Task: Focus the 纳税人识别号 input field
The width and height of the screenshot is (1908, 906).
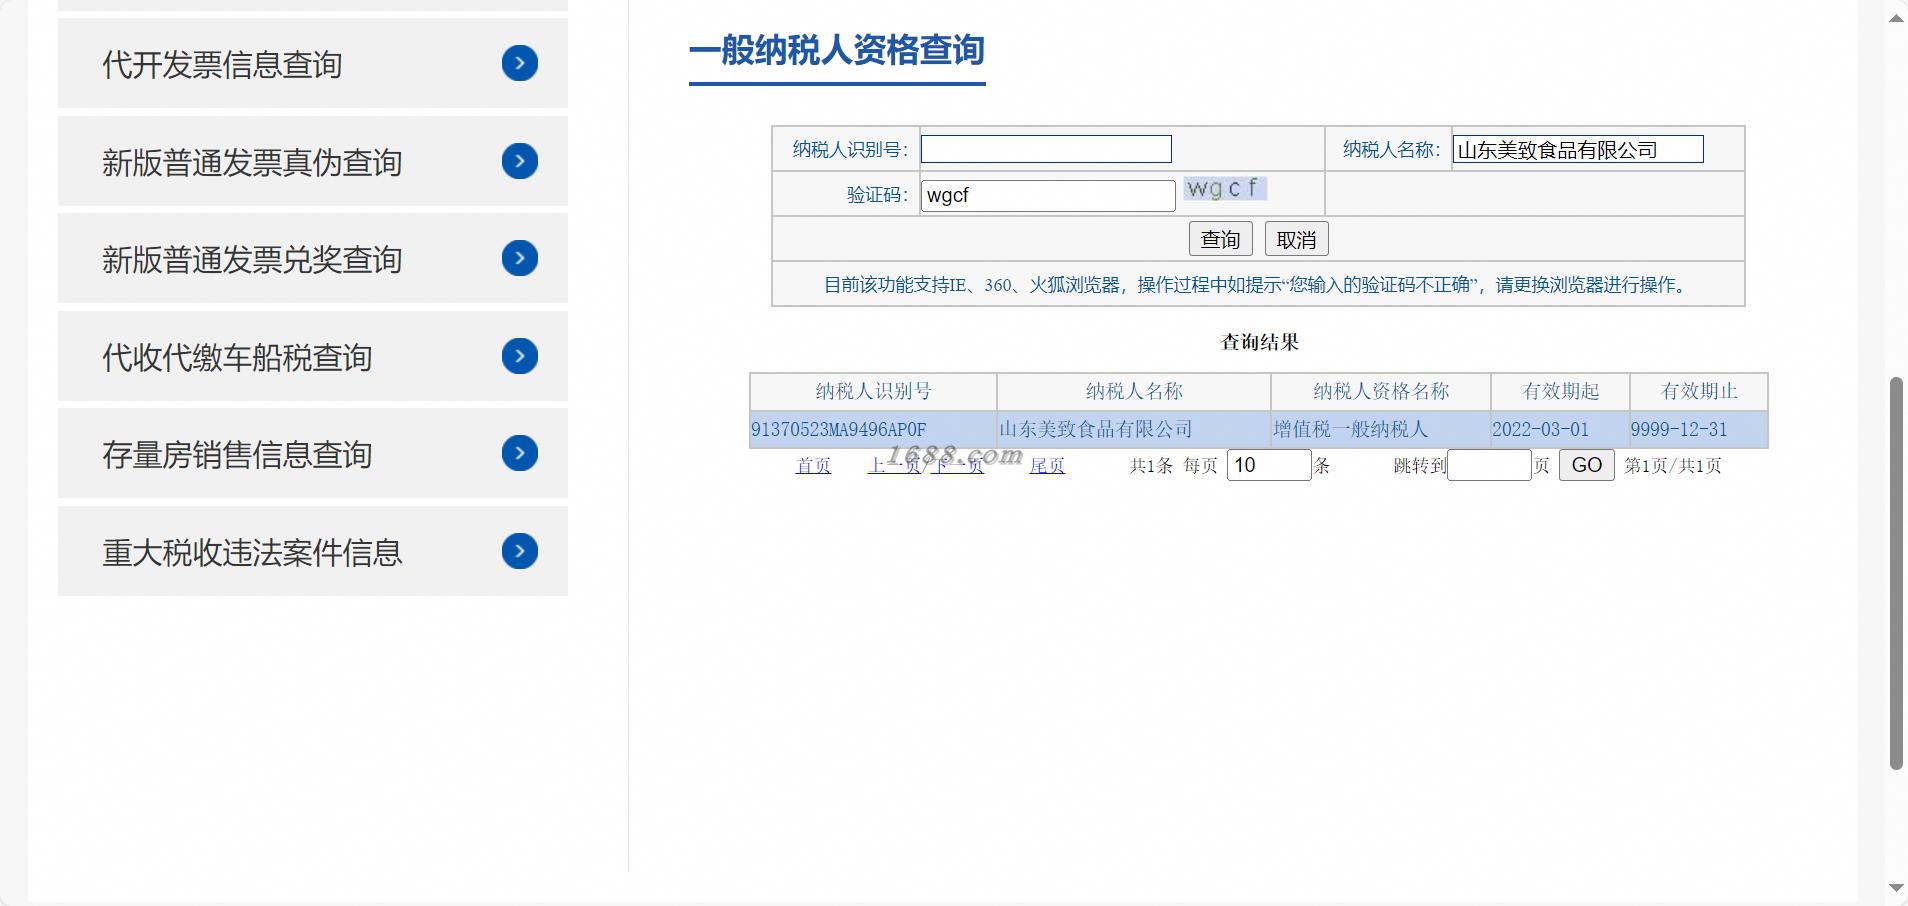Action: tap(1046, 149)
